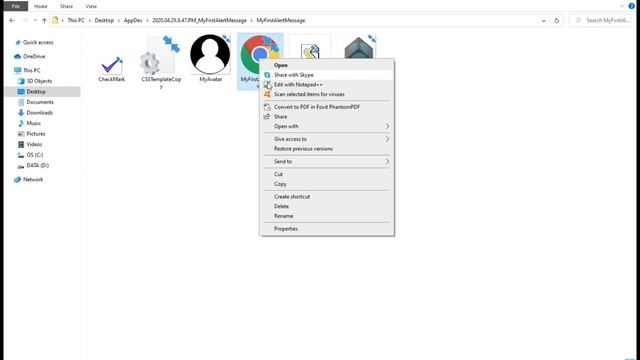Open the Help question mark icon
Viewport: 640px width, 360px height.
click(x=631, y=6)
